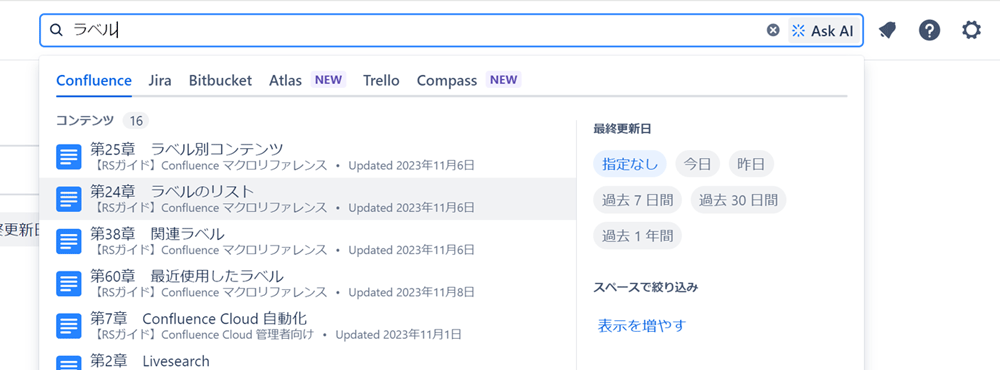
Task: Click page icon beside 第24章 ラベルのリスト
Action: [68, 199]
